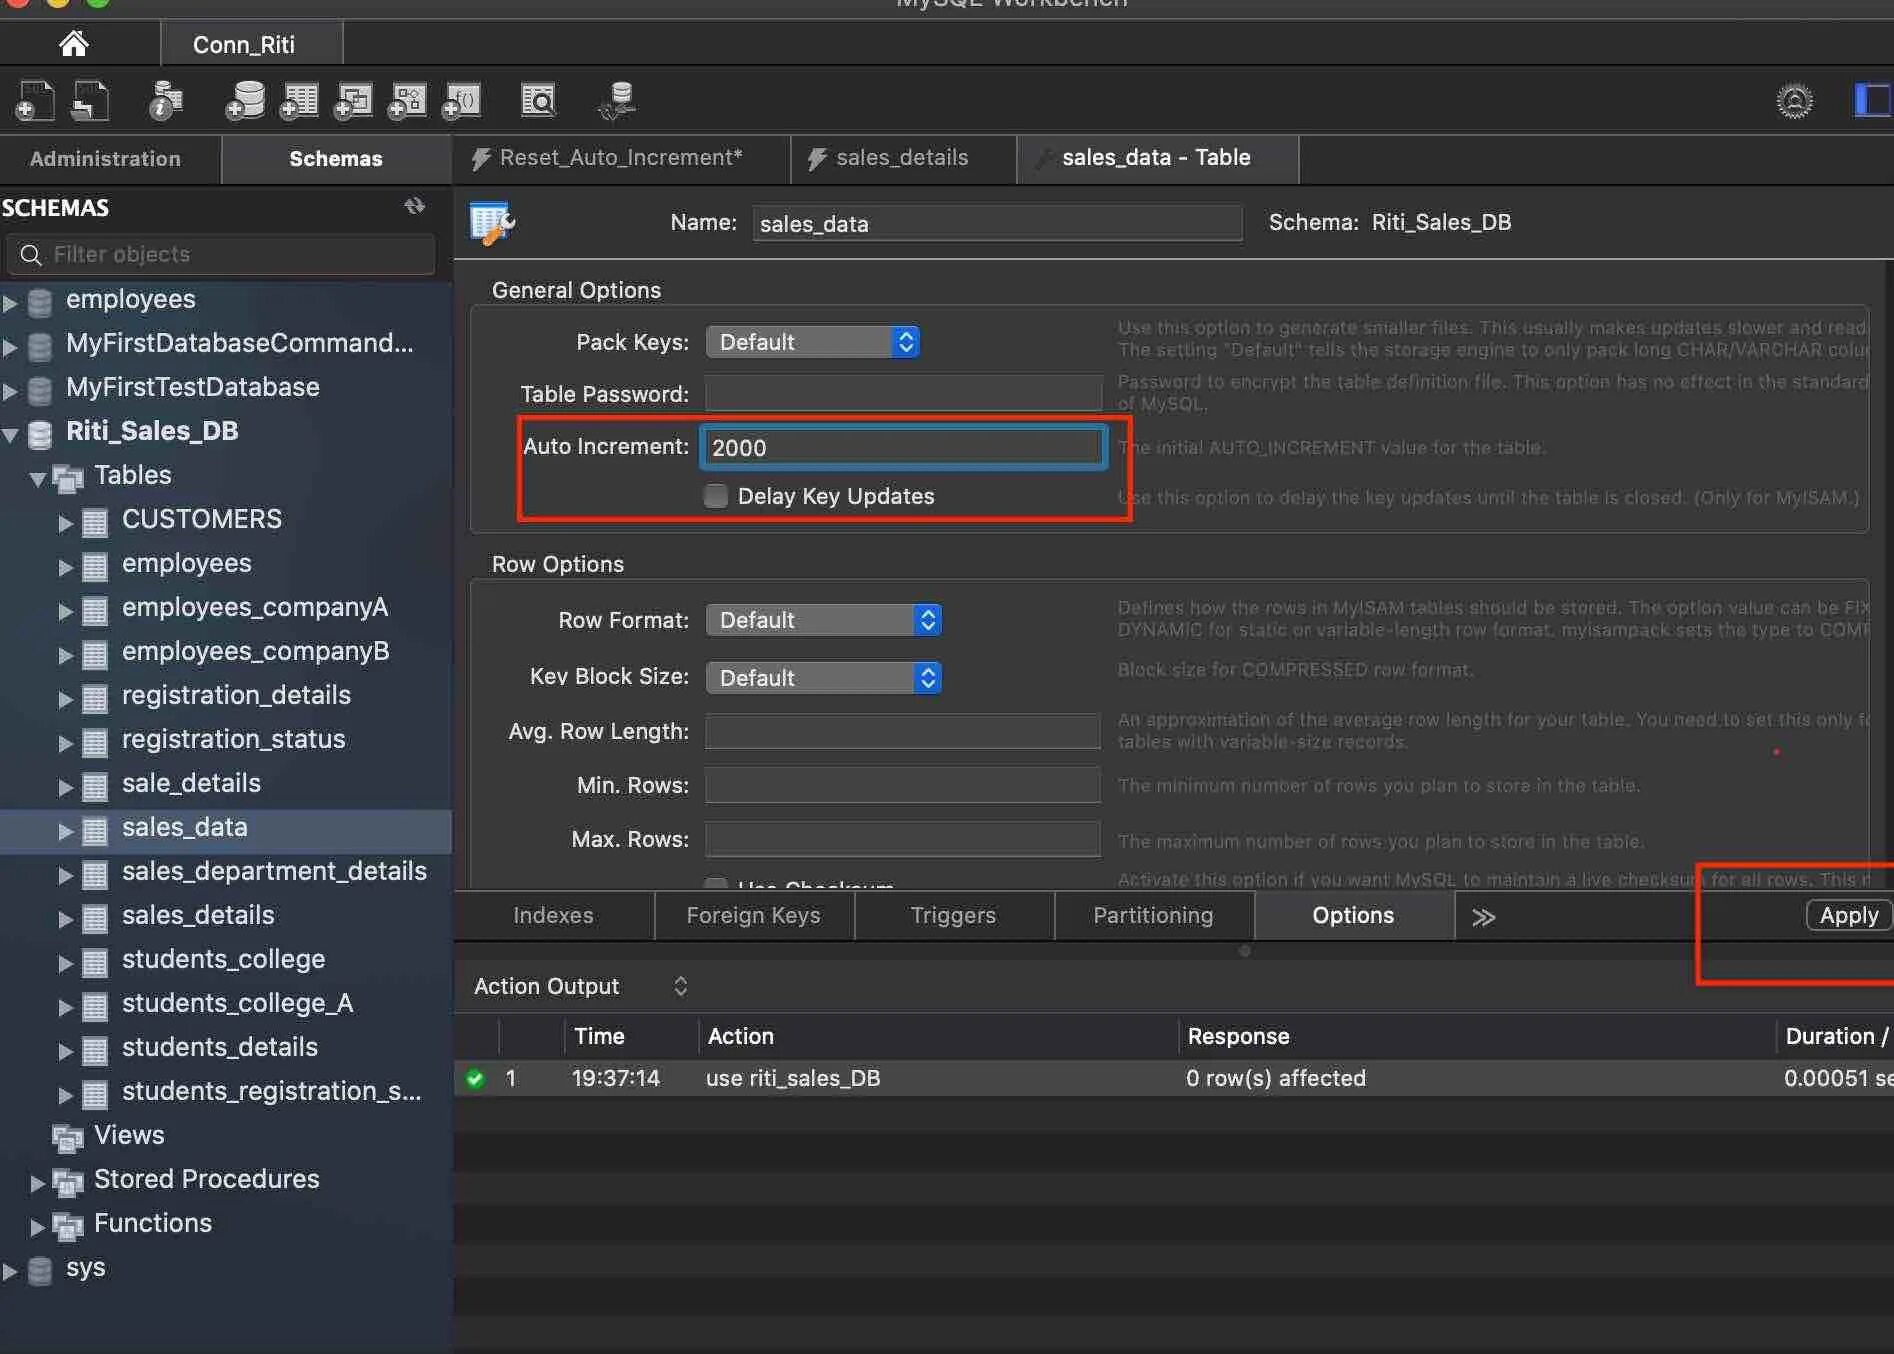Create a new view toolbar icon
The width and height of the screenshot is (1894, 1354).
click(x=353, y=100)
